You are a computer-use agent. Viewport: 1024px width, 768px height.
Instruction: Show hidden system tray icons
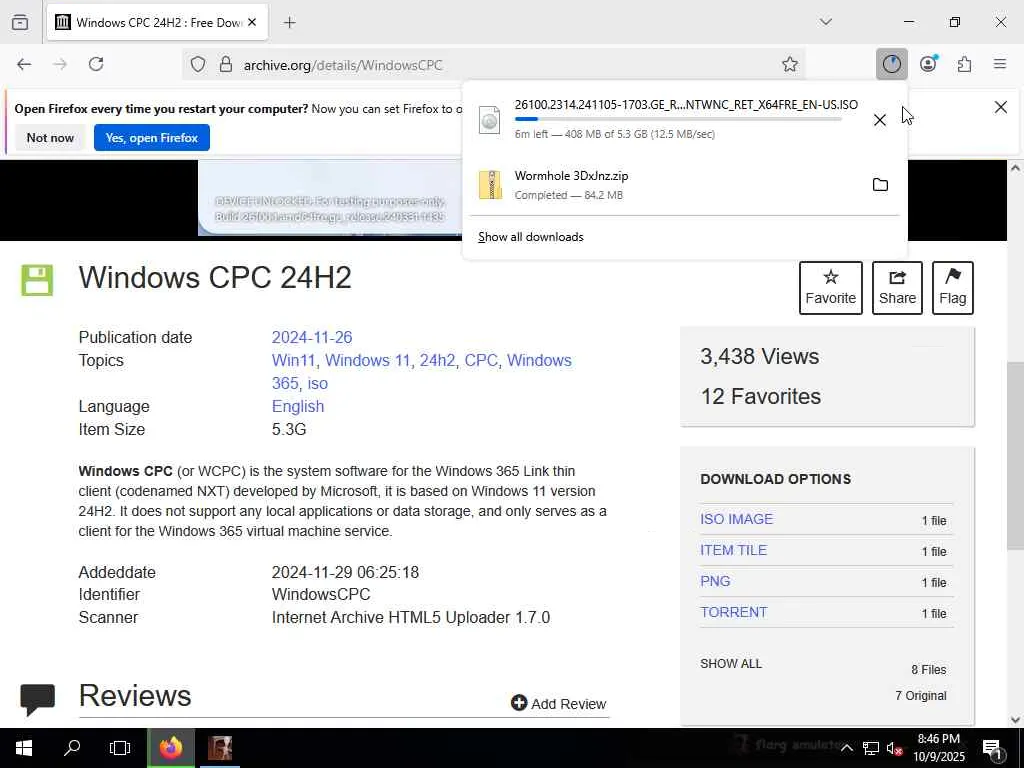846,748
